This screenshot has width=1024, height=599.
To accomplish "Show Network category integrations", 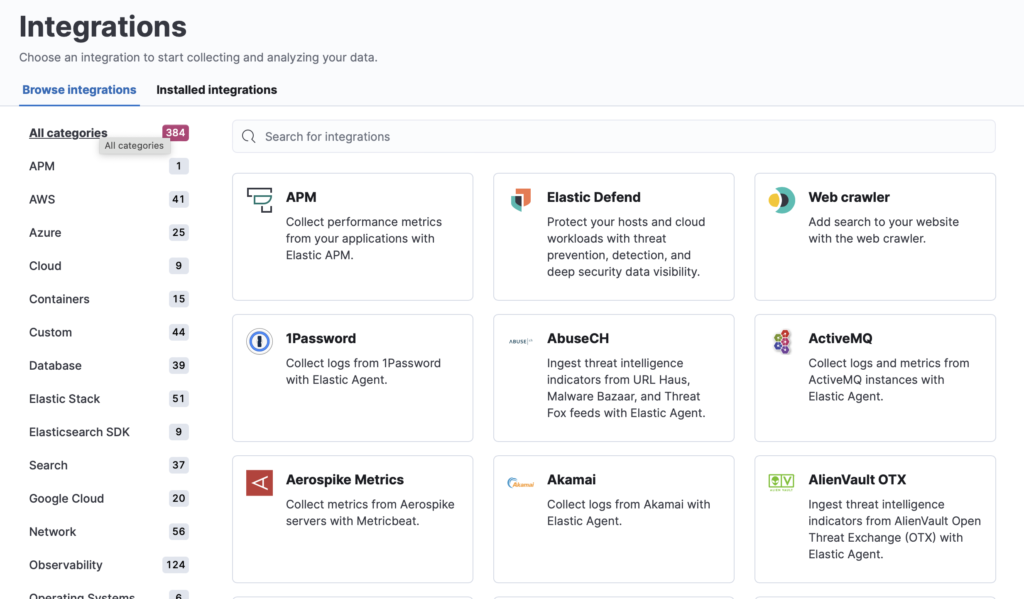I will tap(52, 531).
